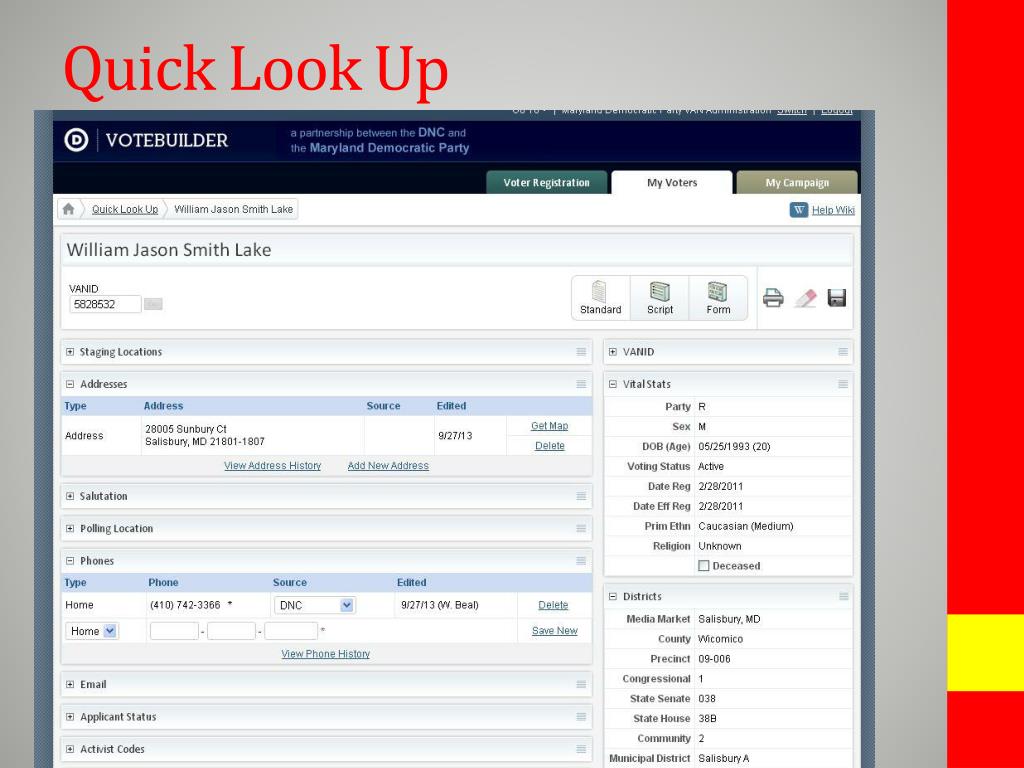The width and height of the screenshot is (1024, 768).
Task: Open Polling Location panel menu handle
Action: tap(581, 528)
